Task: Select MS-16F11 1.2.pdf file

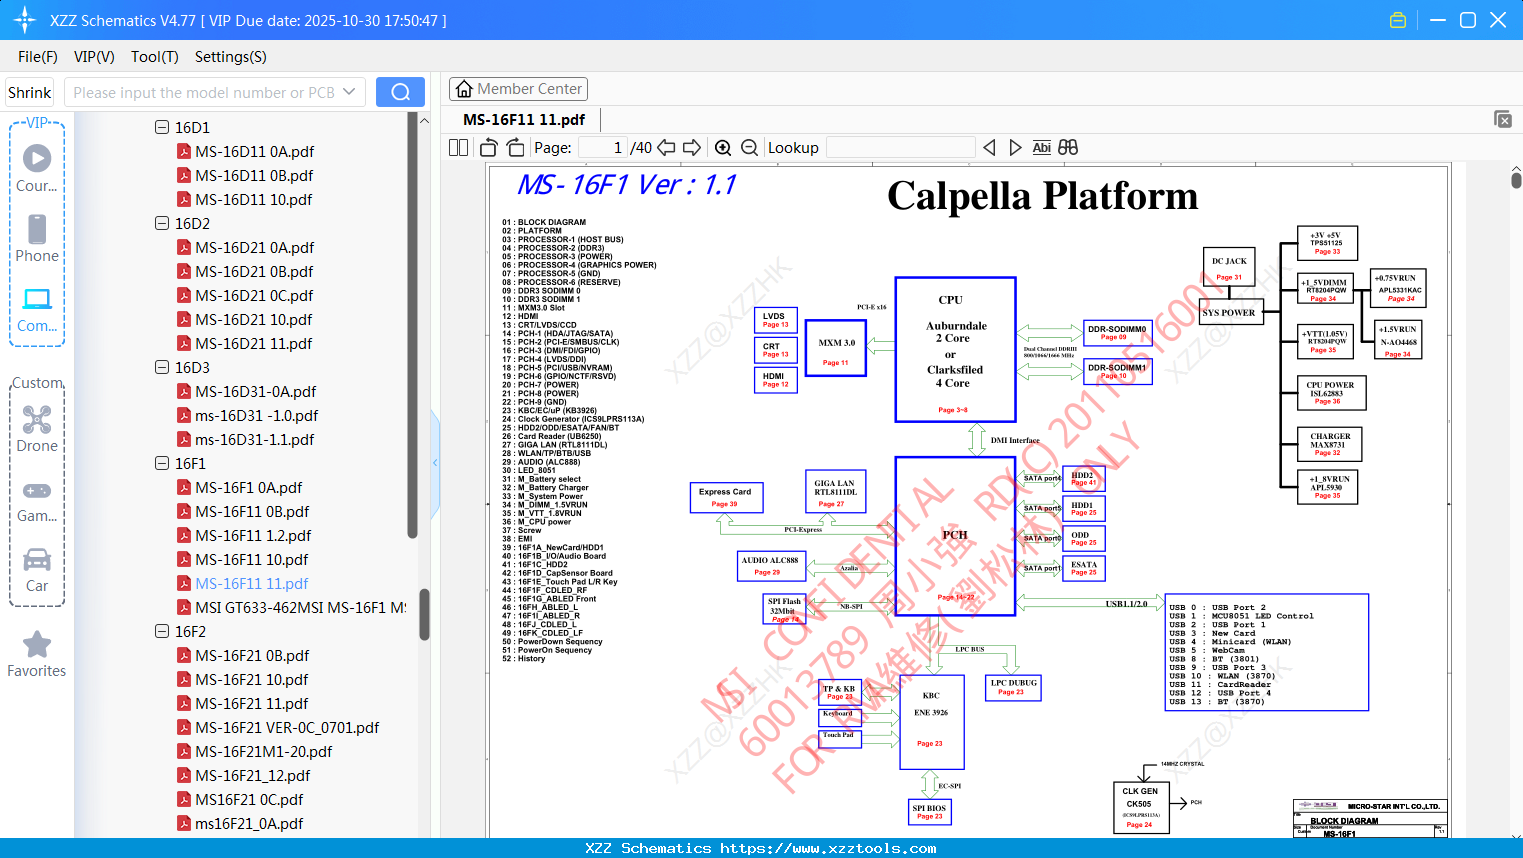Action: click(253, 535)
